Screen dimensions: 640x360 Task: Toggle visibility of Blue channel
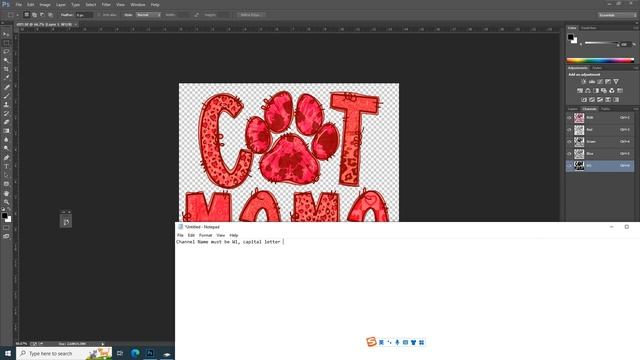click(569, 154)
